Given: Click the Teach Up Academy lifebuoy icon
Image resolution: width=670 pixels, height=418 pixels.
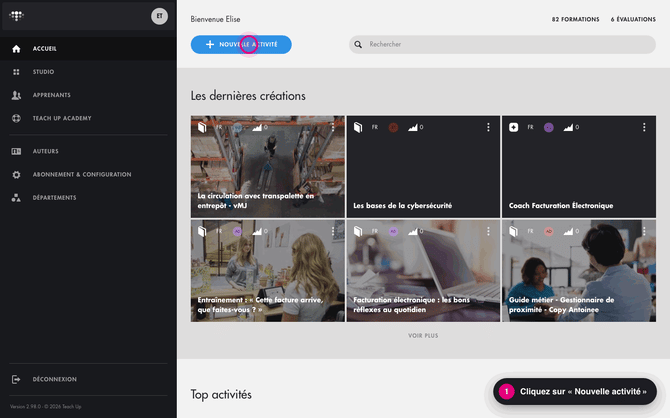Looking at the screenshot, I should (x=16, y=118).
